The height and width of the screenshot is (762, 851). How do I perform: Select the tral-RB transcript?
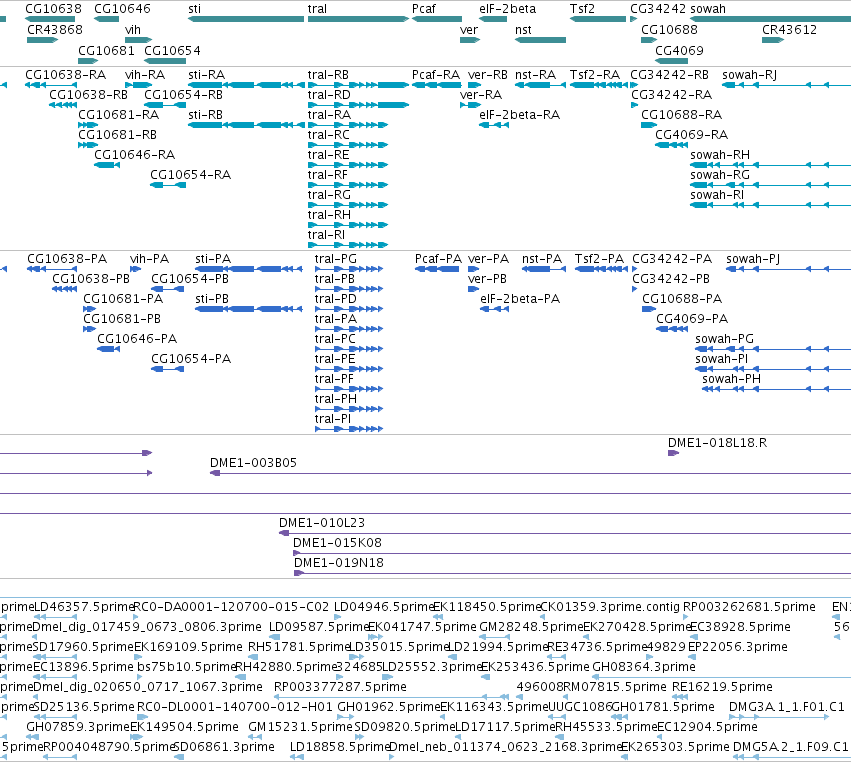358,85
